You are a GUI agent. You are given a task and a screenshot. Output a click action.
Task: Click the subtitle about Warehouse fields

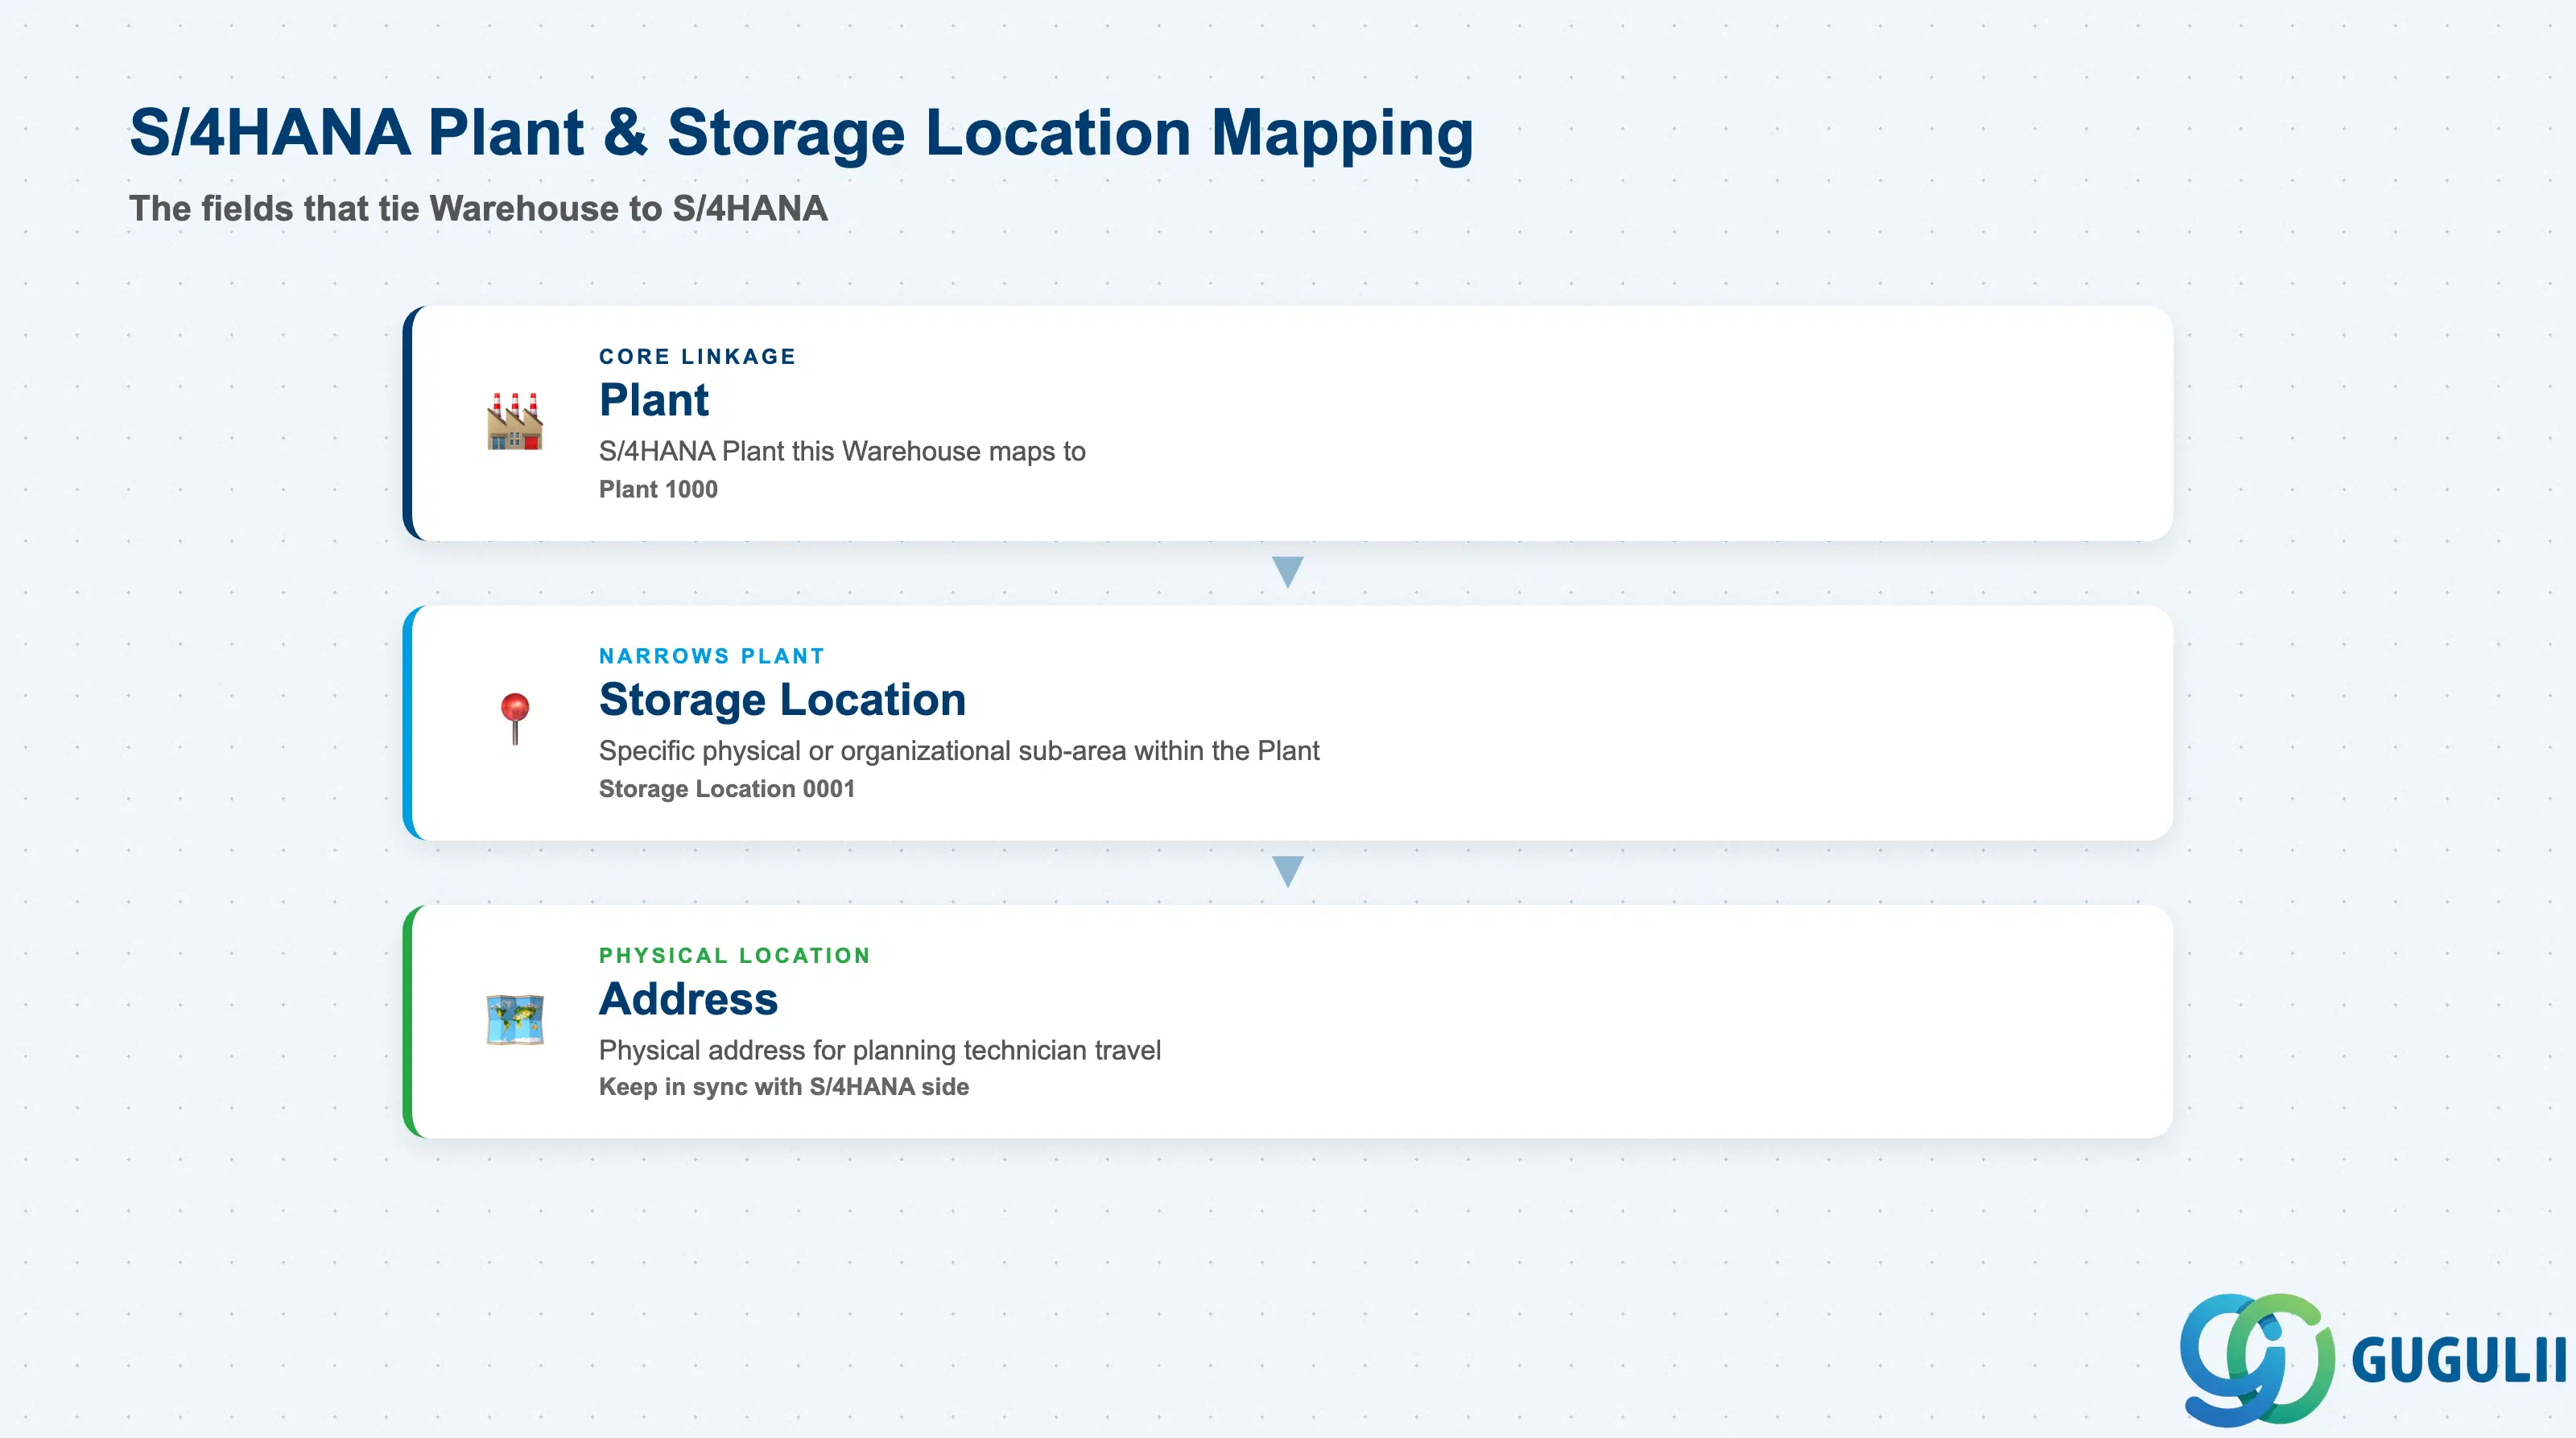[478, 208]
